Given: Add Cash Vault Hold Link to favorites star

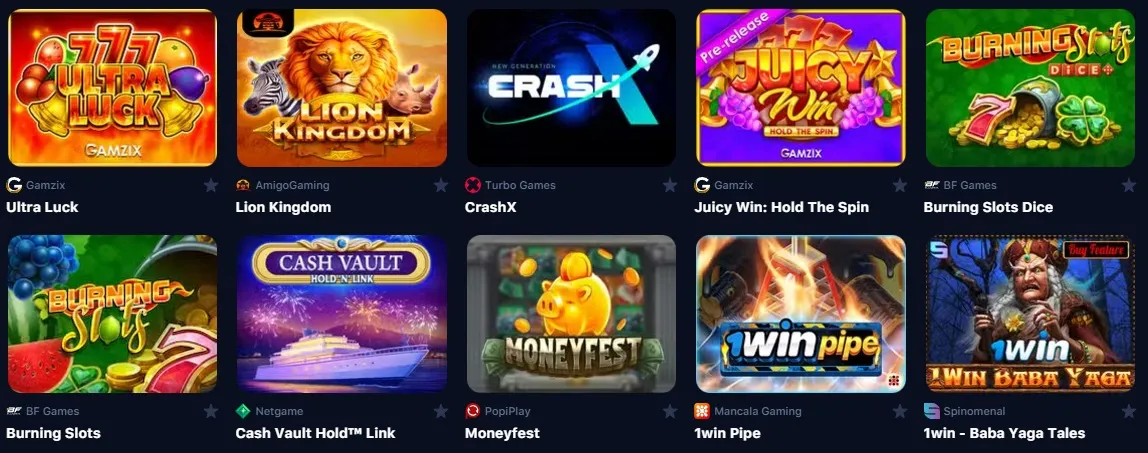Looking at the screenshot, I should coord(441,411).
